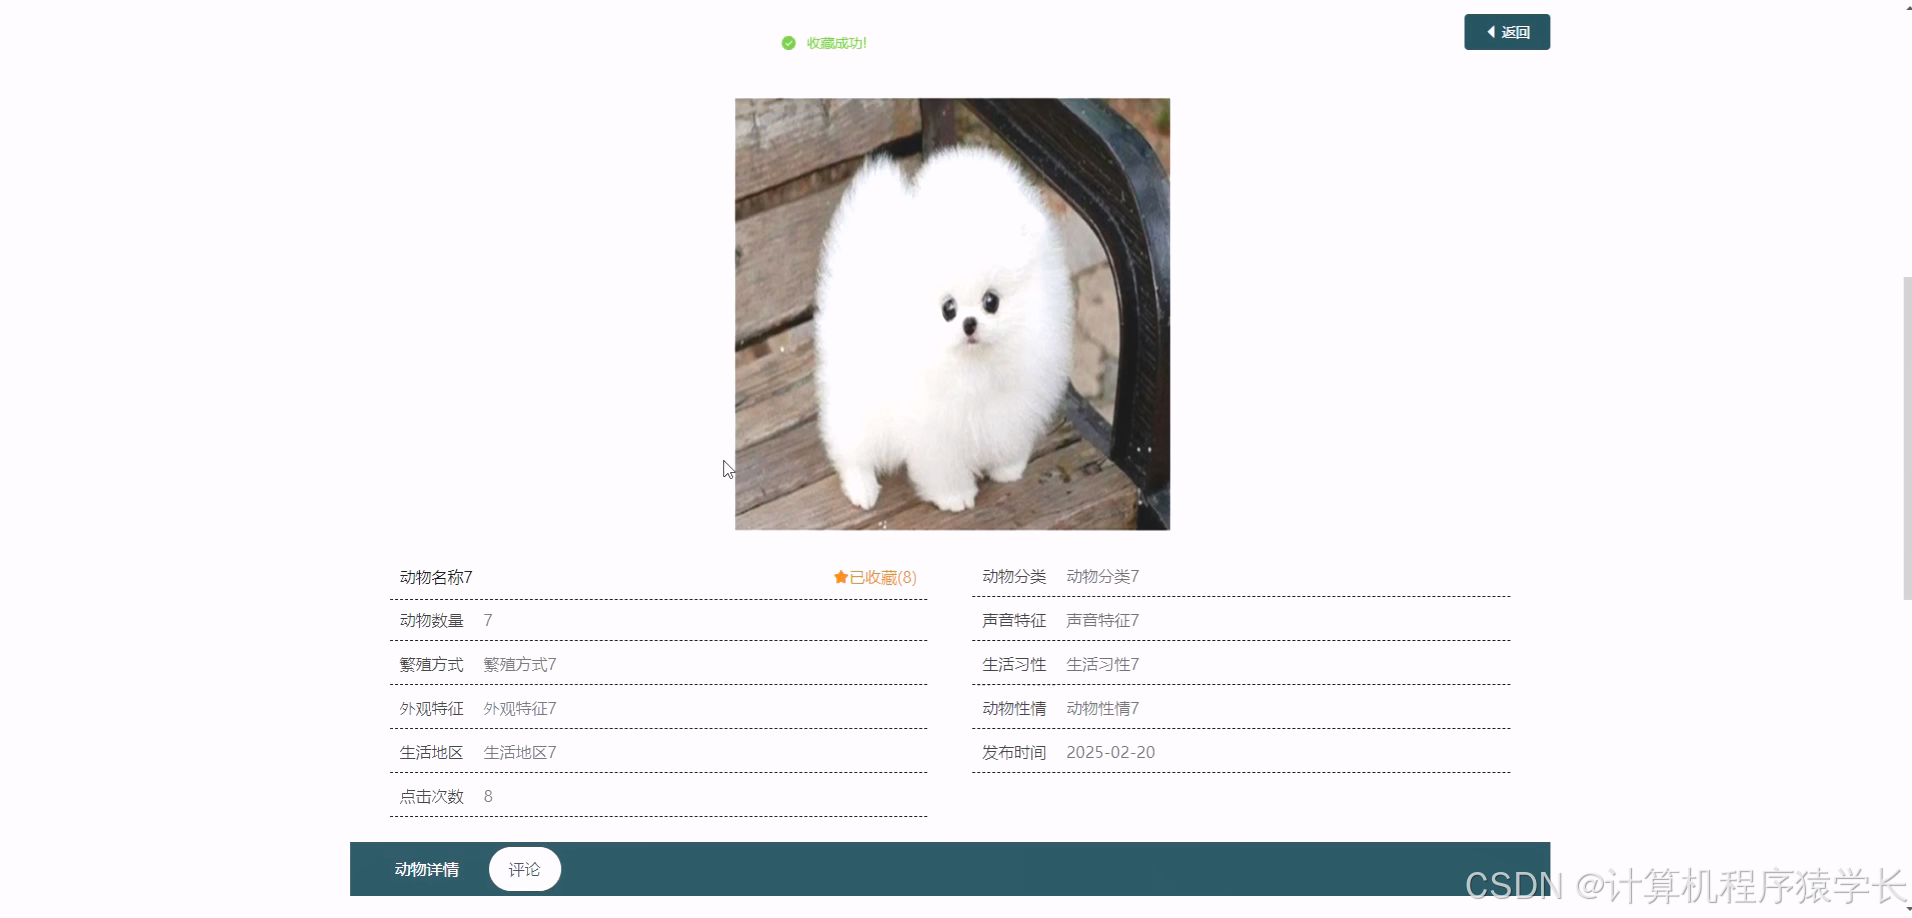Click the white puppy photo

[952, 314]
